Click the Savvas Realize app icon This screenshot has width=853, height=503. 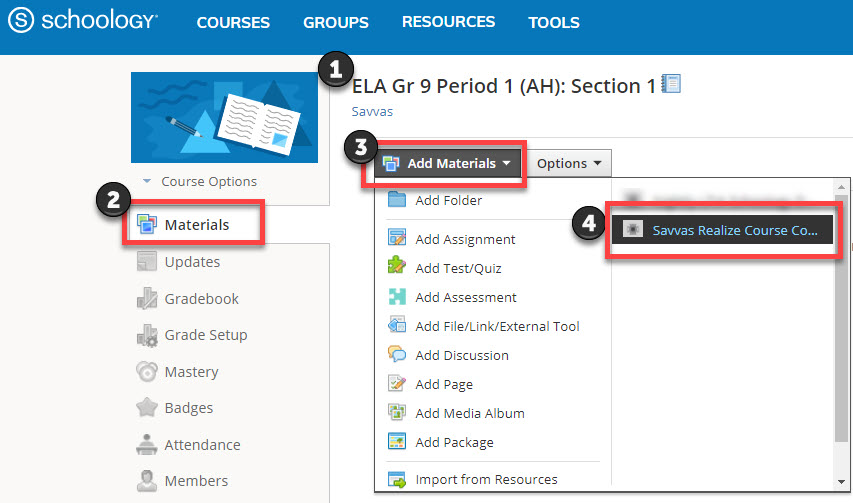tap(633, 229)
